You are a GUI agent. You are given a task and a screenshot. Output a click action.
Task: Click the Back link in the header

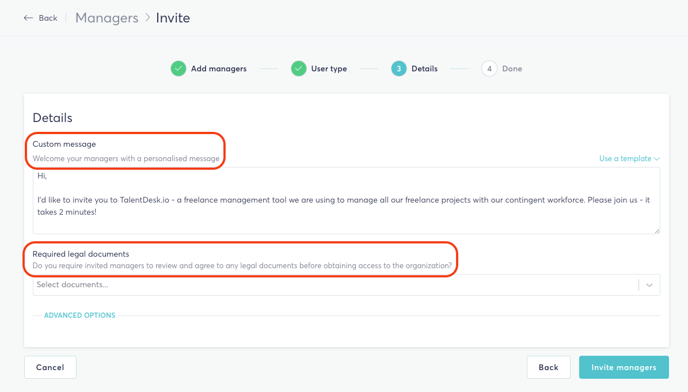coord(48,18)
